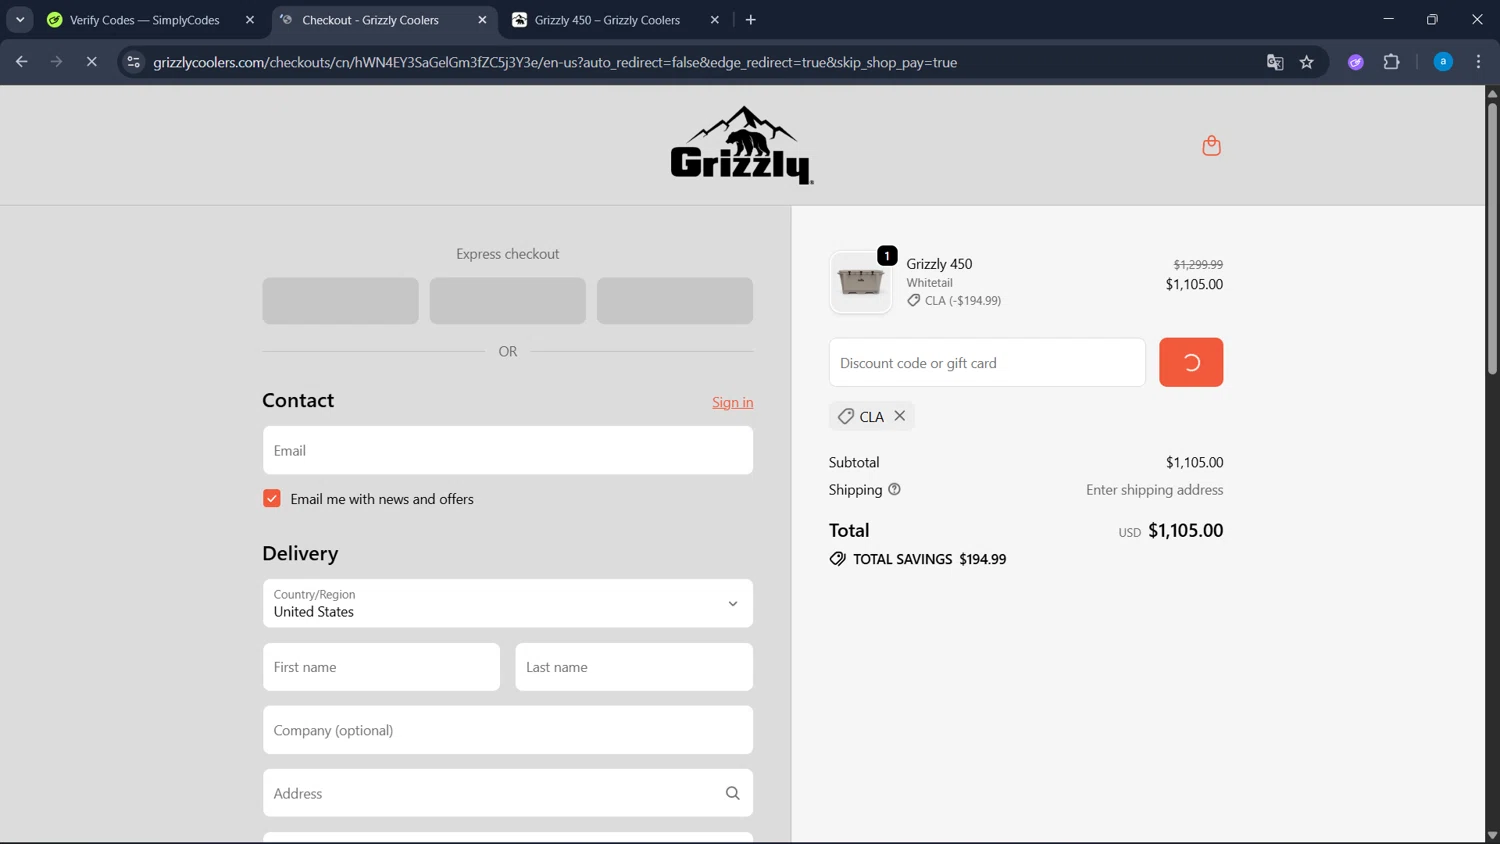Click the Grizzly 450 product thumbnail

(860, 282)
